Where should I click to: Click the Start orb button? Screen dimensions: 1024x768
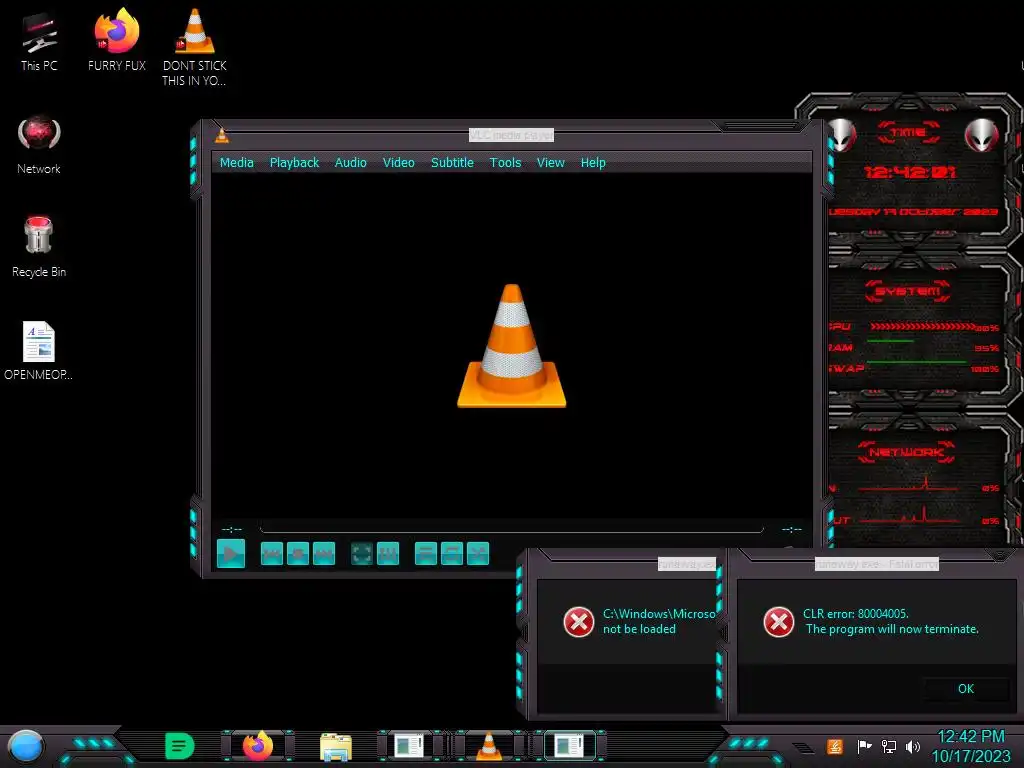click(26, 747)
